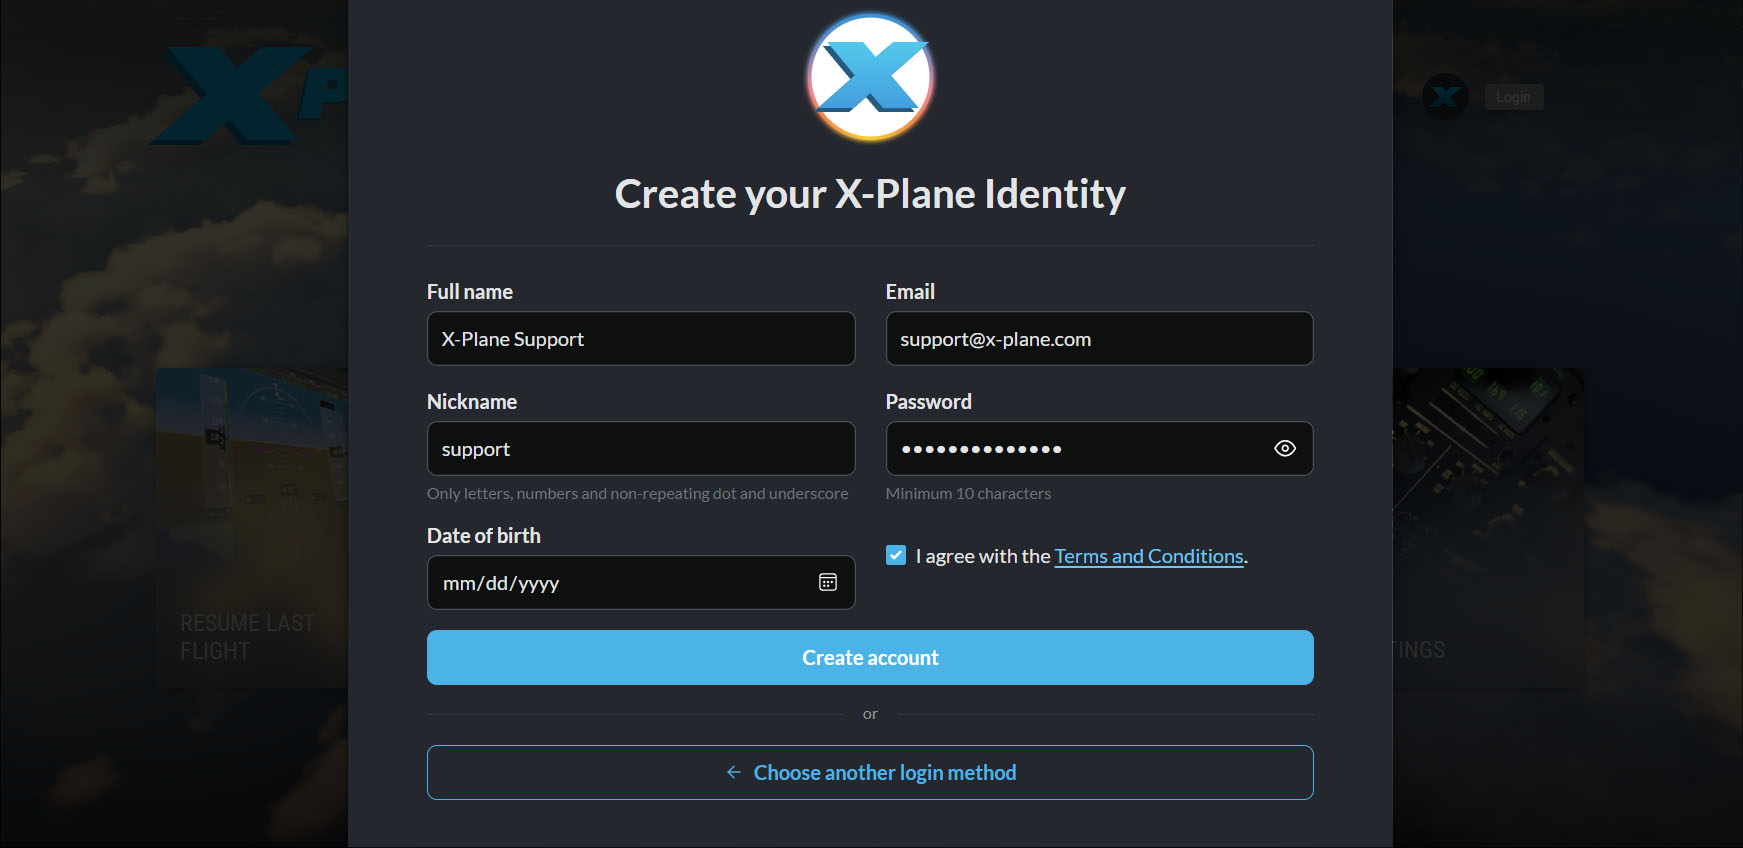Uncheck the Terms and Conditions agreement checkbox
The height and width of the screenshot is (848, 1743).
click(896, 555)
